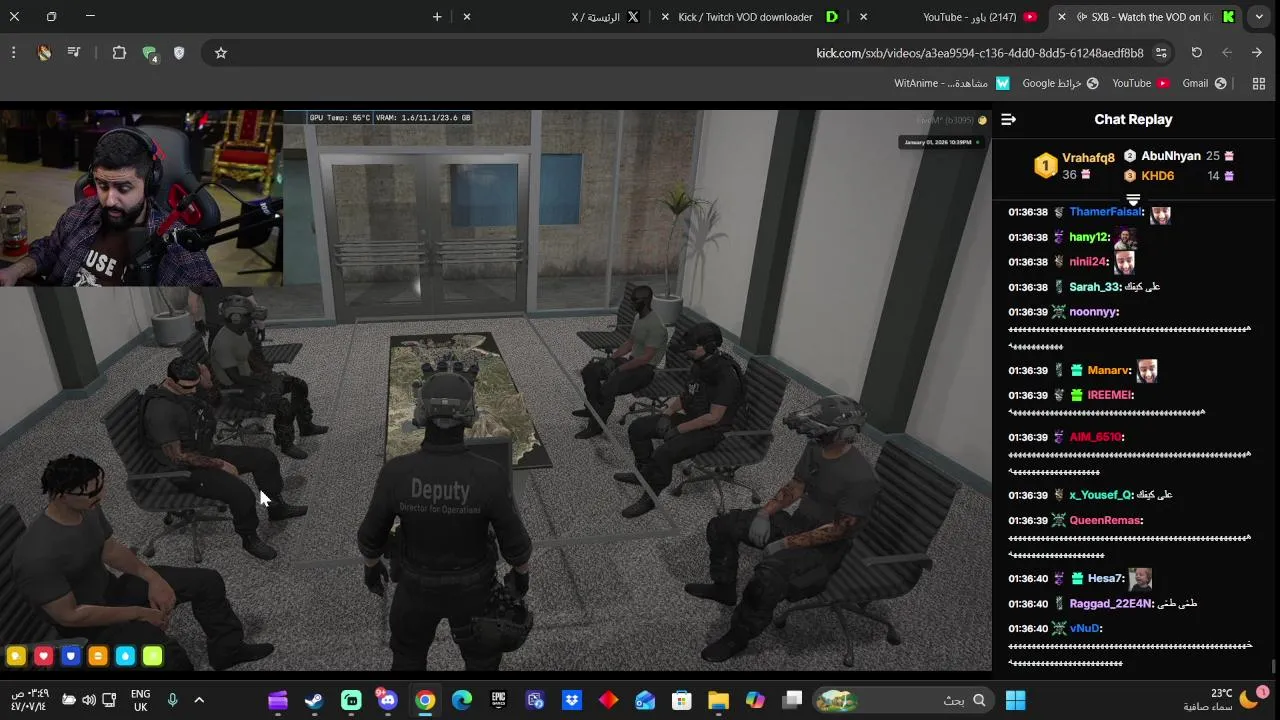Click Hesa7 username in chat

coord(1105,579)
